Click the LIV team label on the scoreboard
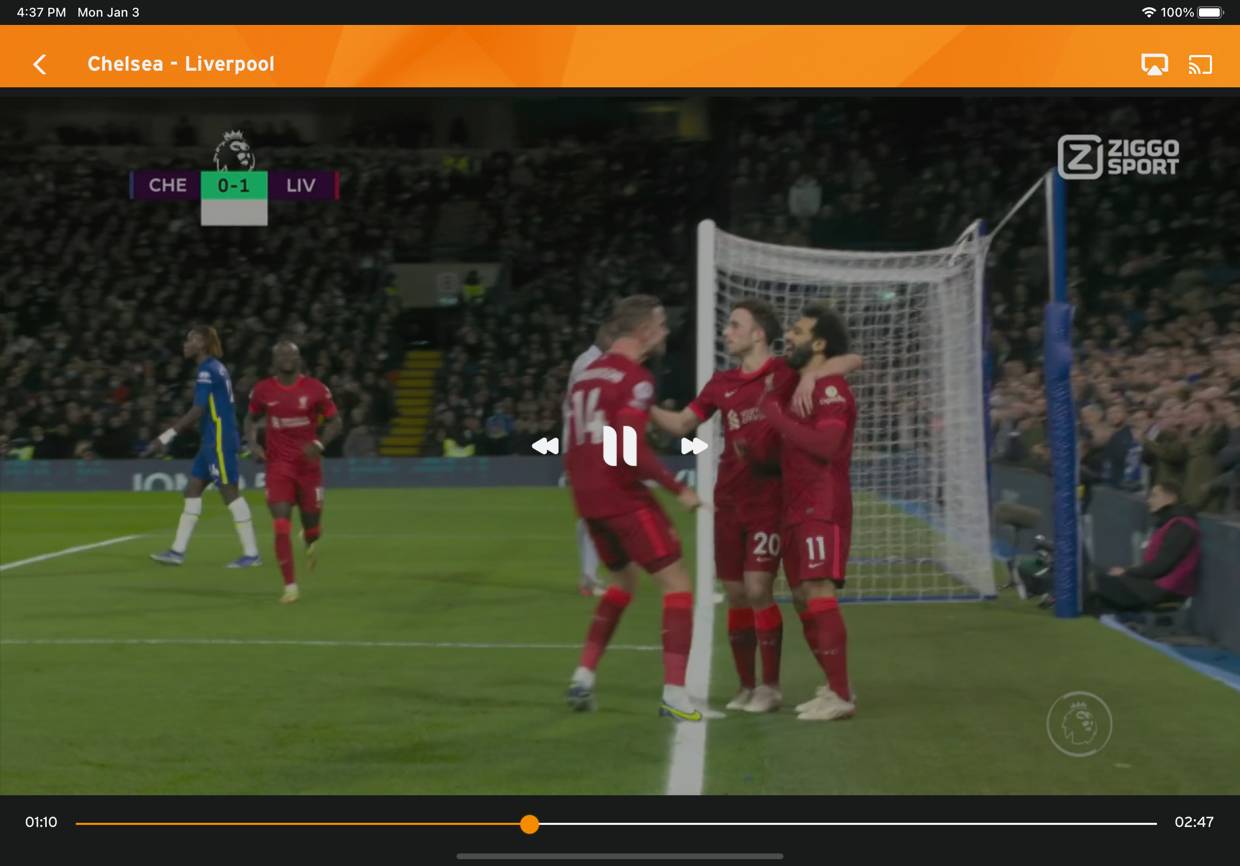The image size is (1240, 866). click(x=301, y=185)
